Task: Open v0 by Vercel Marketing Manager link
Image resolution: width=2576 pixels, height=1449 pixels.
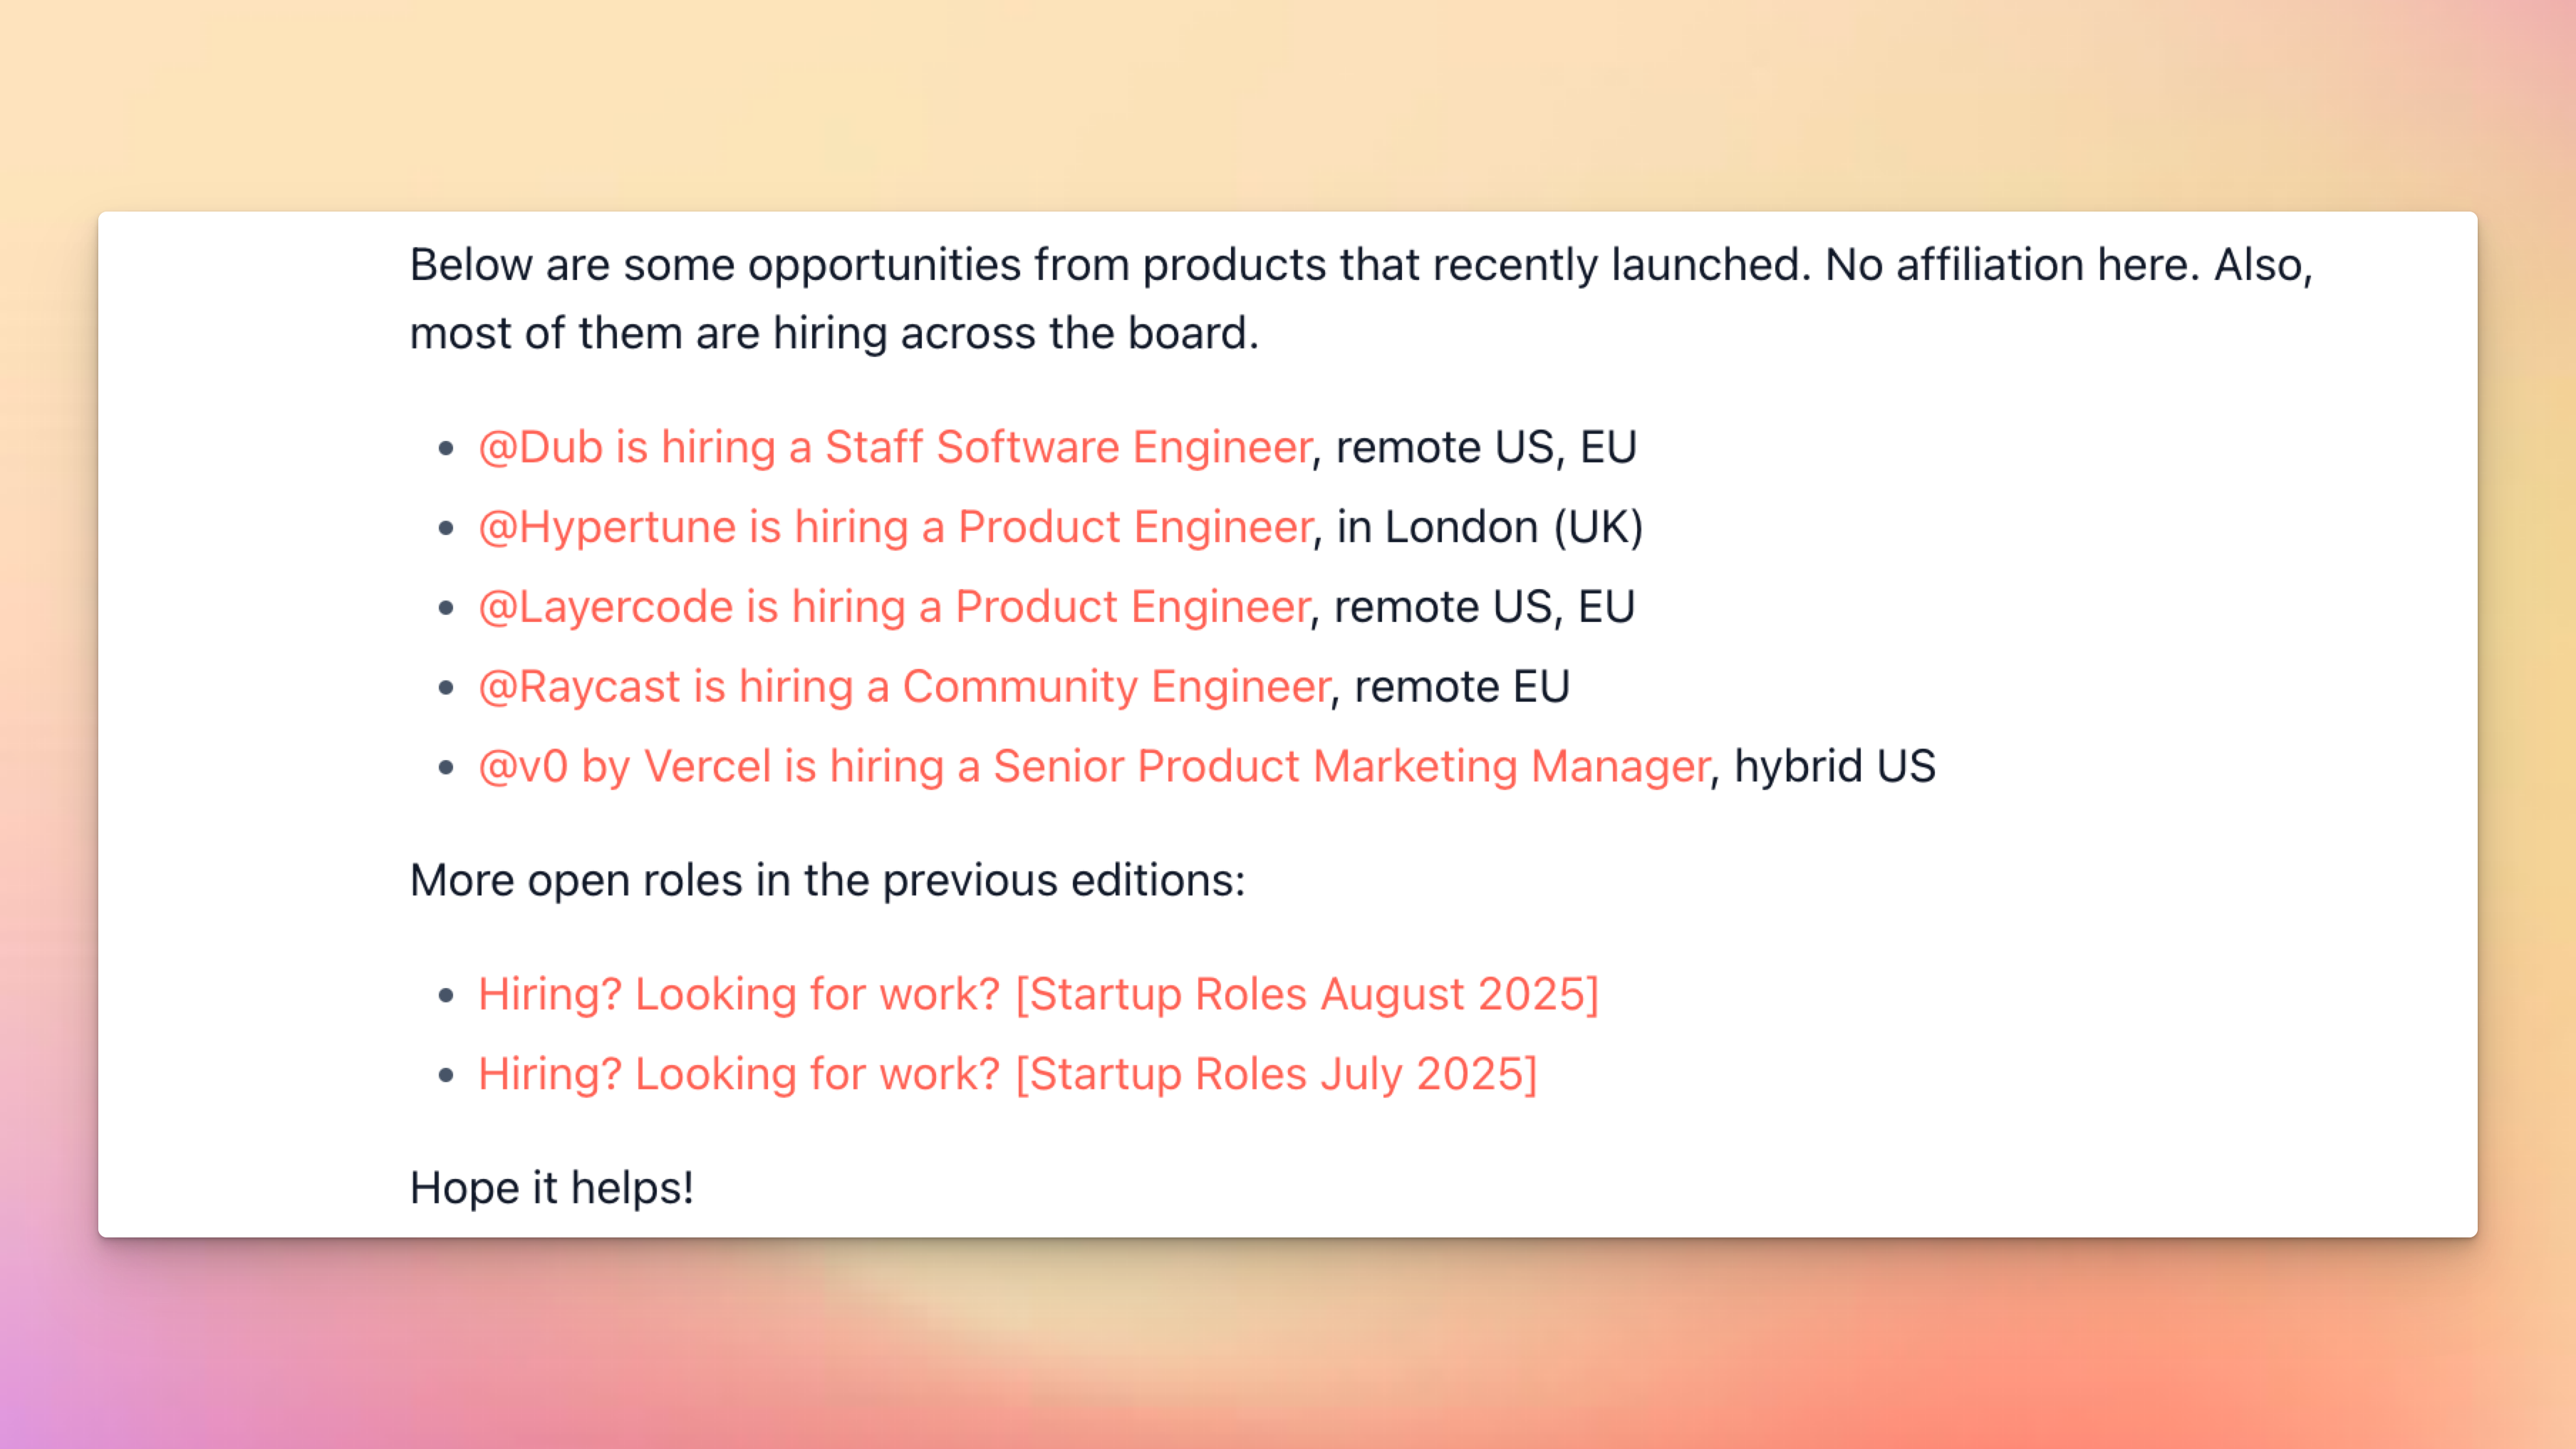Action: point(1093,767)
